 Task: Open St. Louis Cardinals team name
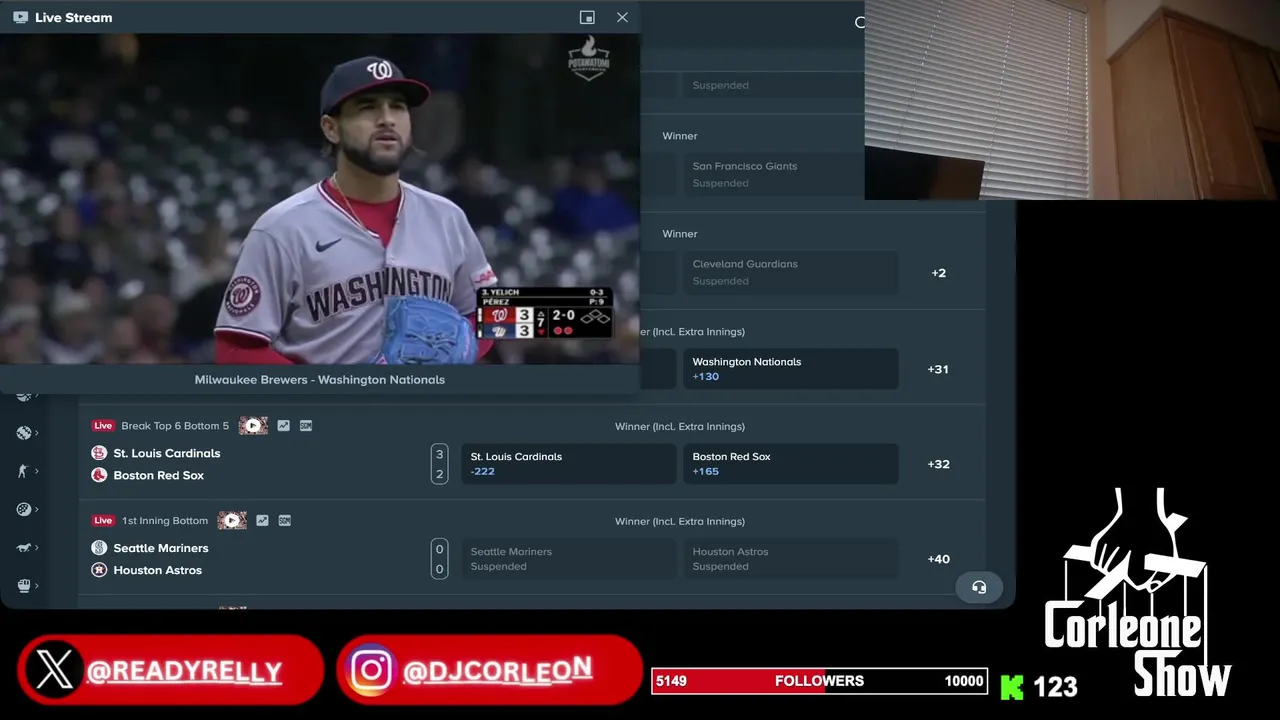(x=167, y=453)
